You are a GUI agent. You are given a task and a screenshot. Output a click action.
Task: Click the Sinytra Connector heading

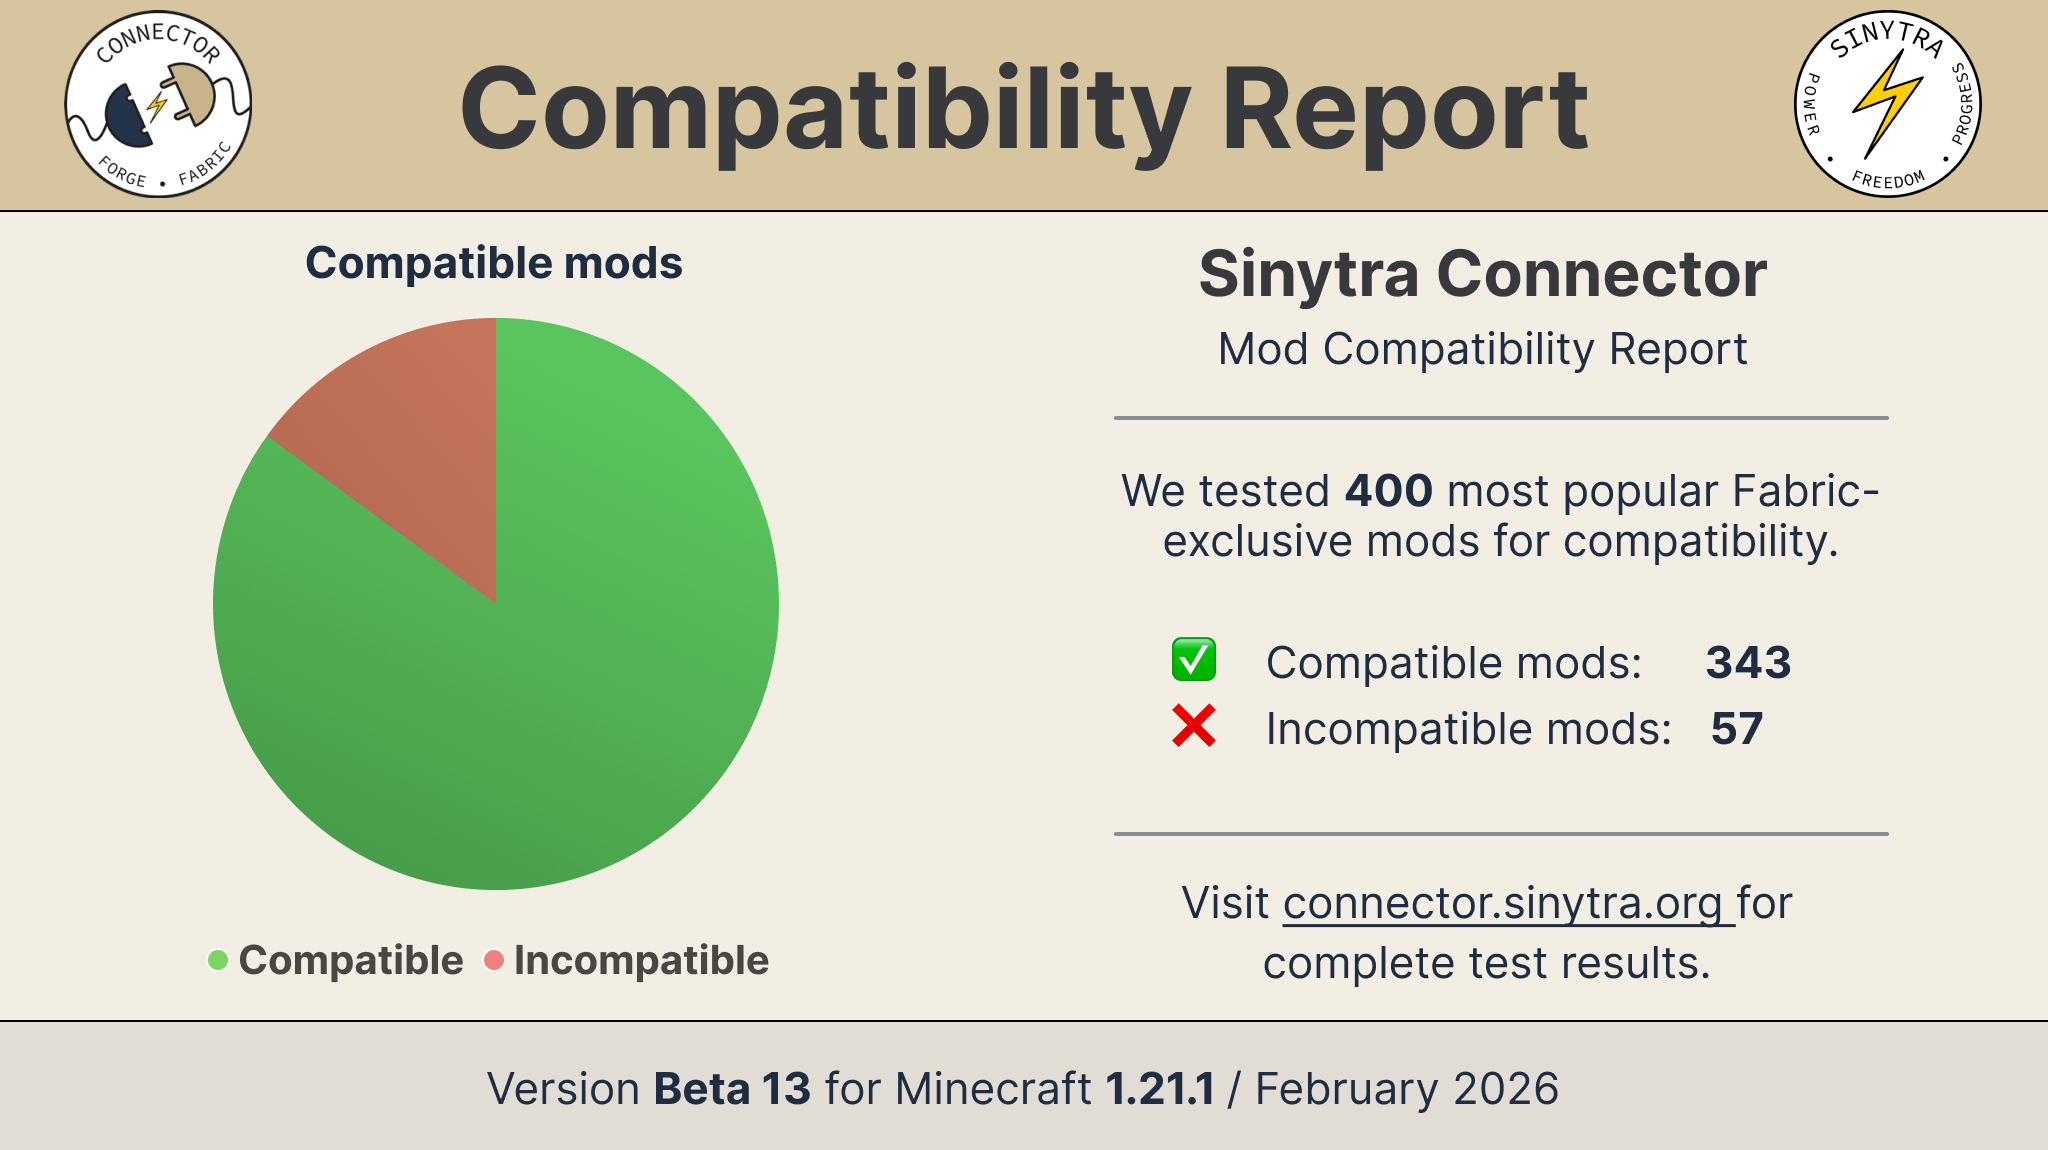pyautogui.click(x=1482, y=274)
